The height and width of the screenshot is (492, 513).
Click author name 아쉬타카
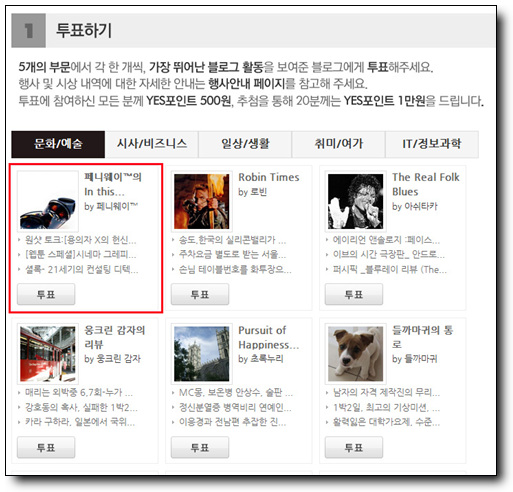(420, 206)
